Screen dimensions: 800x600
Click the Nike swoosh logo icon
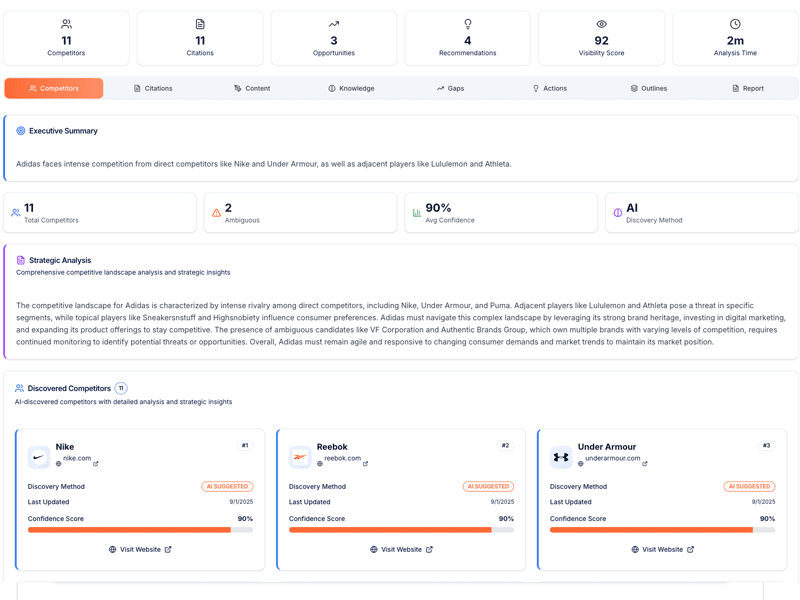pyautogui.click(x=39, y=458)
